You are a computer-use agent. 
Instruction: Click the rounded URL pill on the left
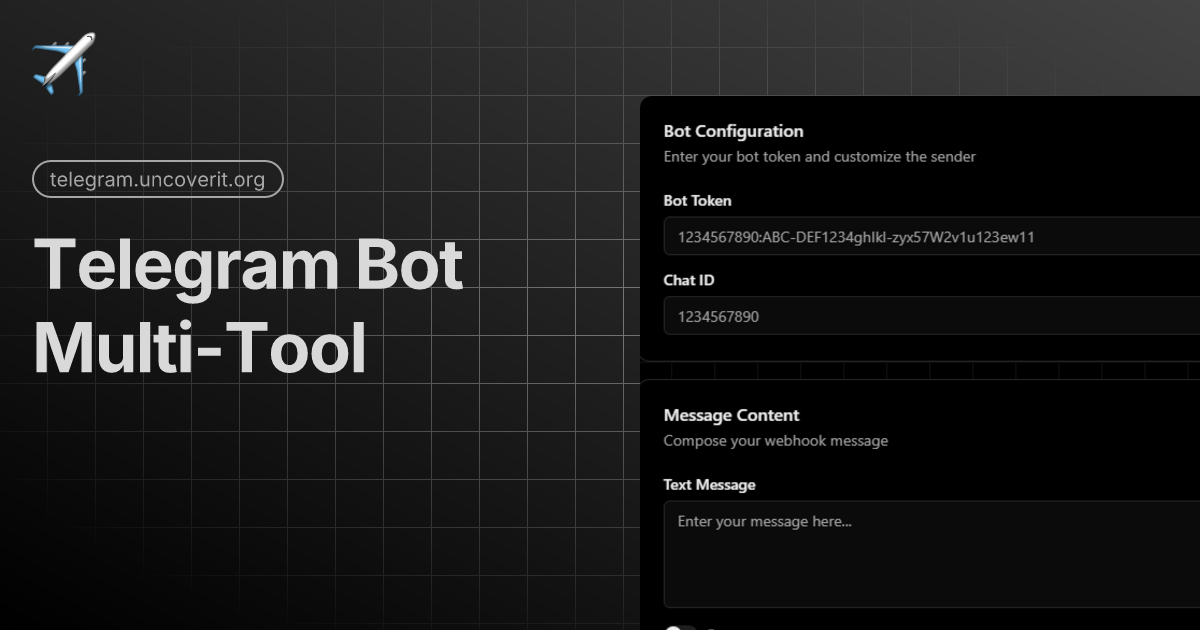(157, 179)
